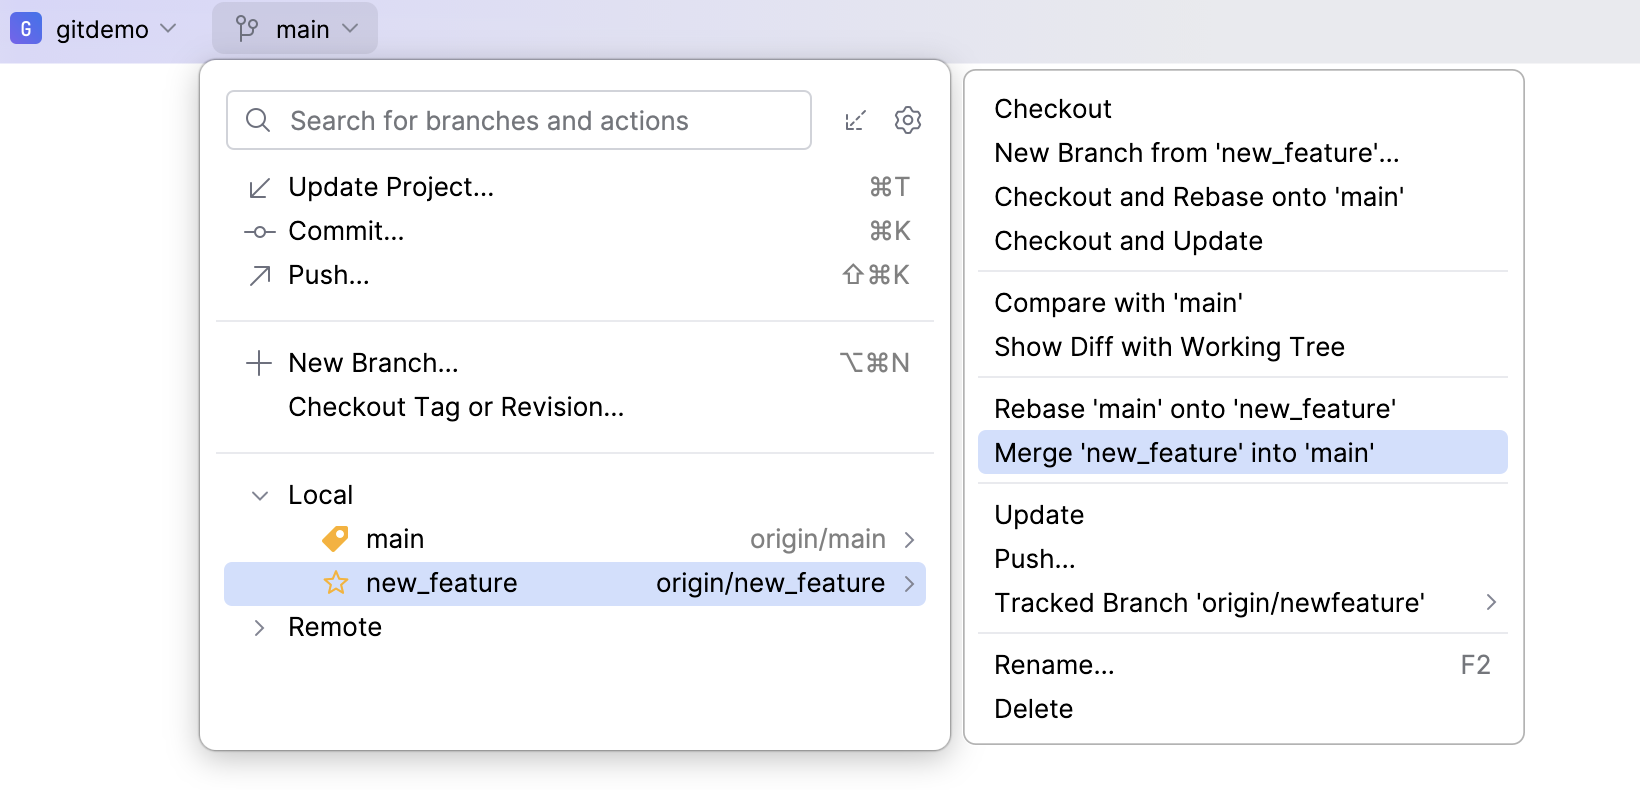The image size is (1640, 790).
Task: Open the main branch dropdown widget
Action: (295, 29)
